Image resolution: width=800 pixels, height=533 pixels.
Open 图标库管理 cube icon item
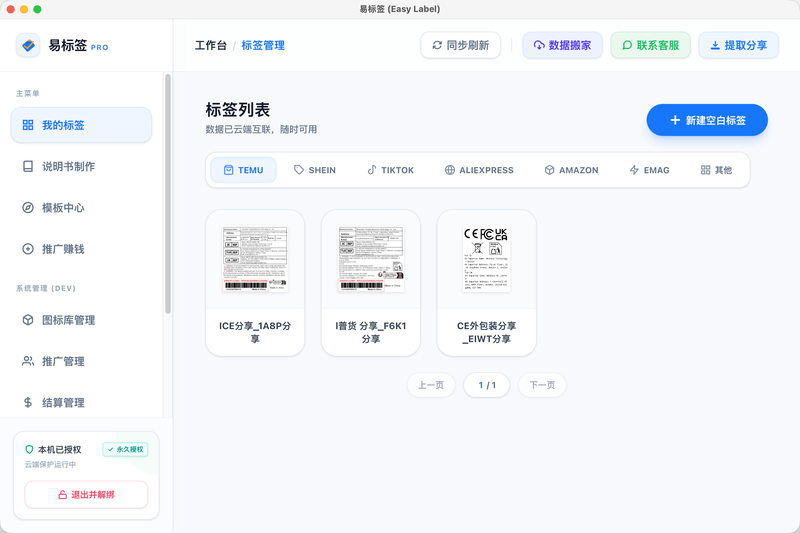click(81, 320)
